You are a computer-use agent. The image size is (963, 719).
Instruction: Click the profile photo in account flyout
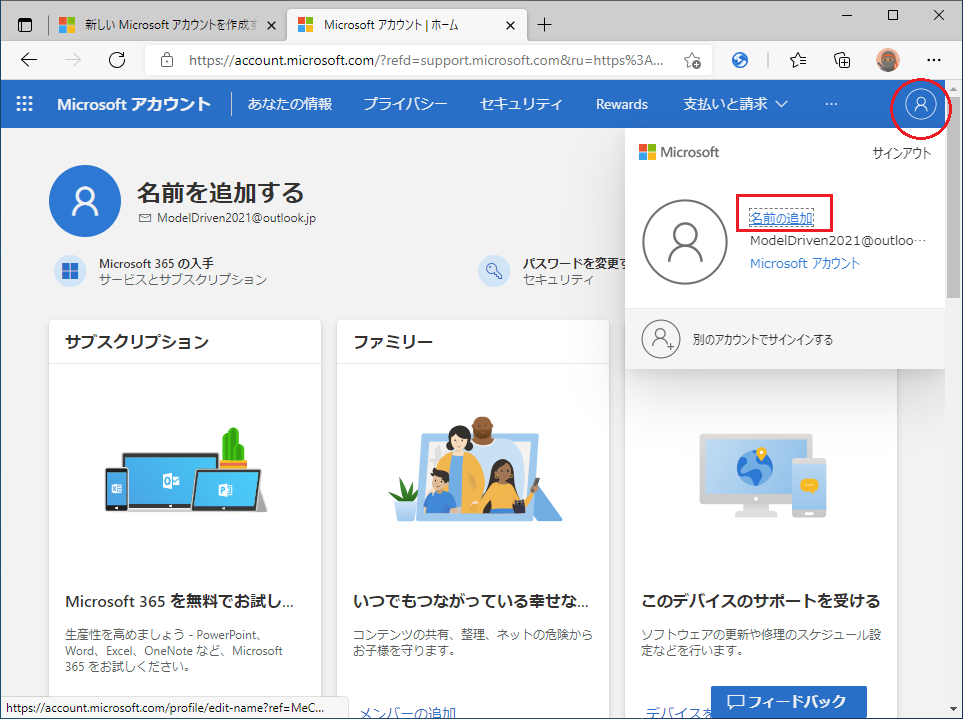coord(685,242)
